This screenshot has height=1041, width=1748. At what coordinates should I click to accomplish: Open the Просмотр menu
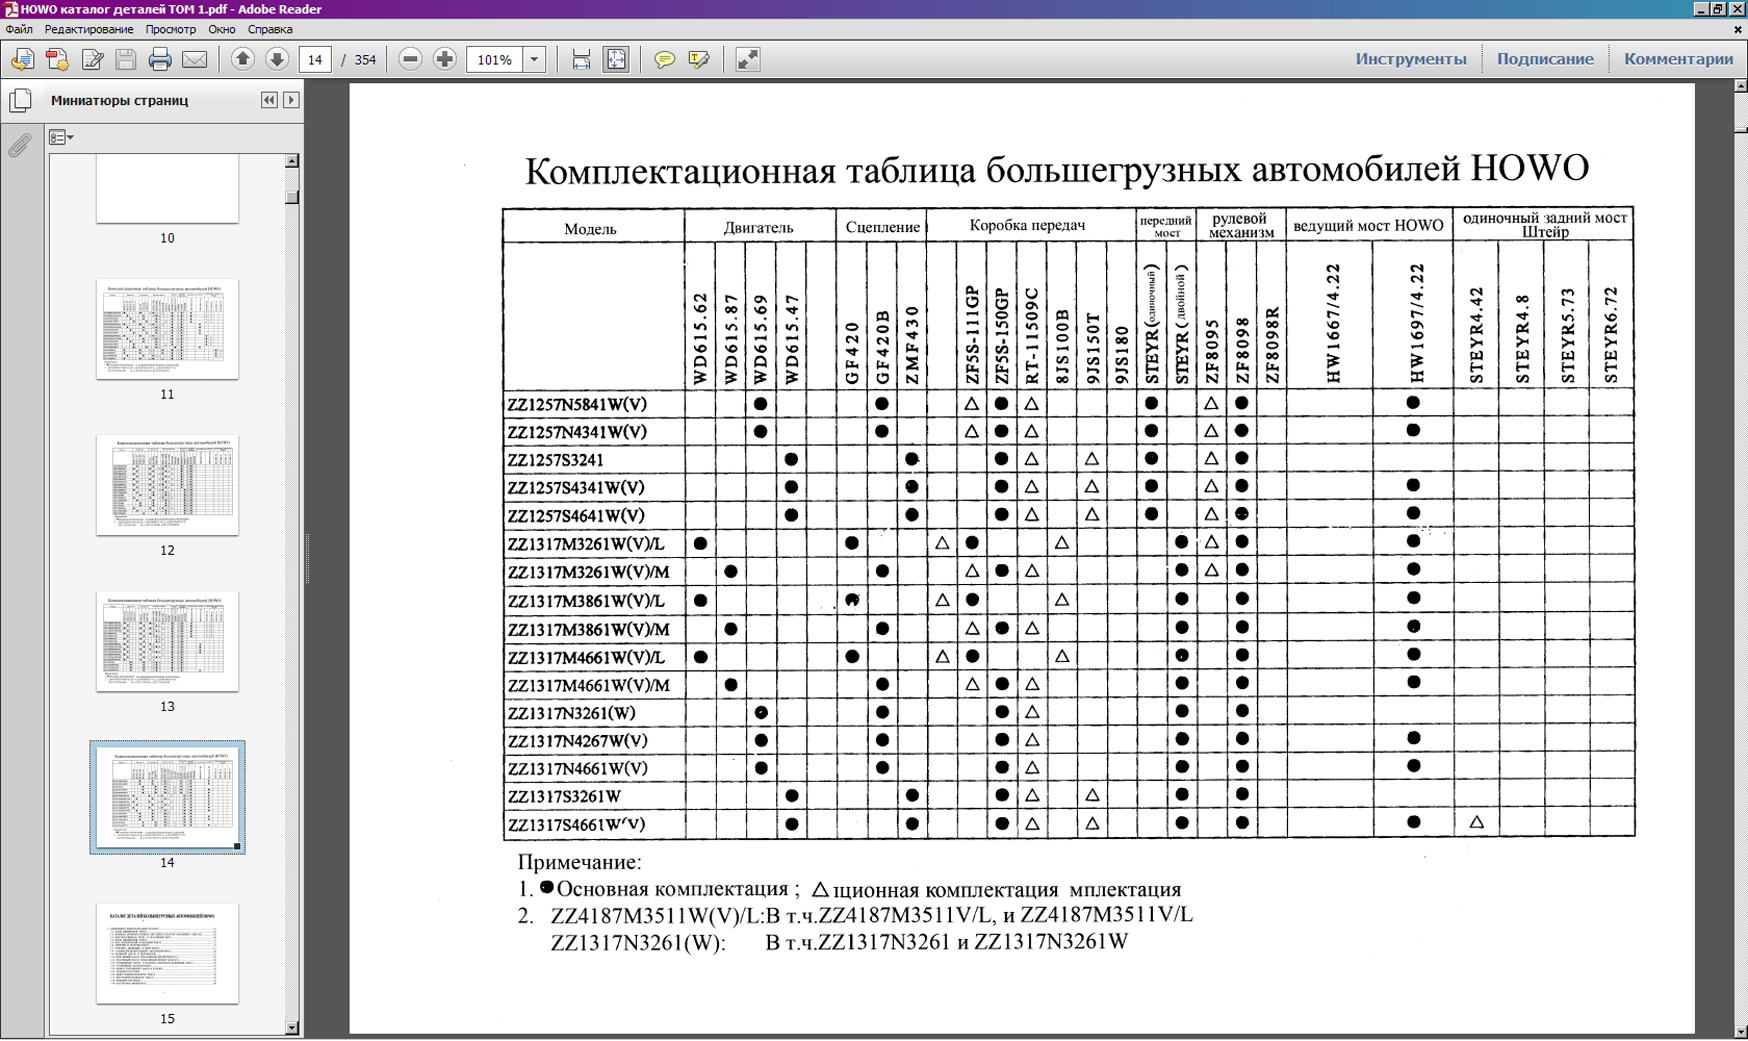170,30
